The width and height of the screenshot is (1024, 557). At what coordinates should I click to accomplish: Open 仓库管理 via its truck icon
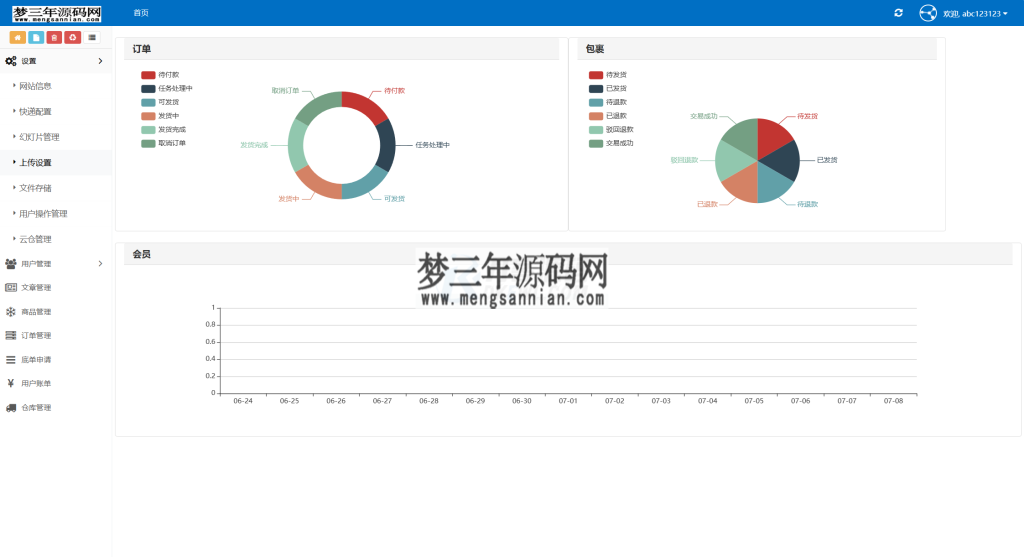[11, 407]
